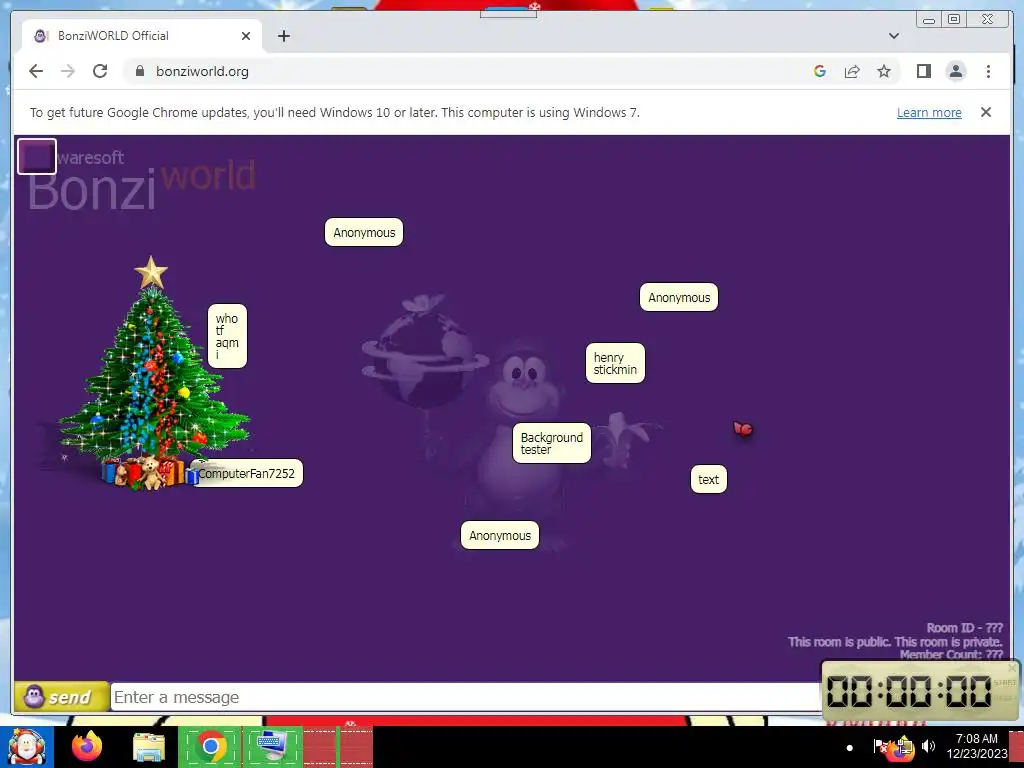This screenshot has width=1024, height=768.
Task: Open the Chrome profile menu
Action: pos(955,71)
